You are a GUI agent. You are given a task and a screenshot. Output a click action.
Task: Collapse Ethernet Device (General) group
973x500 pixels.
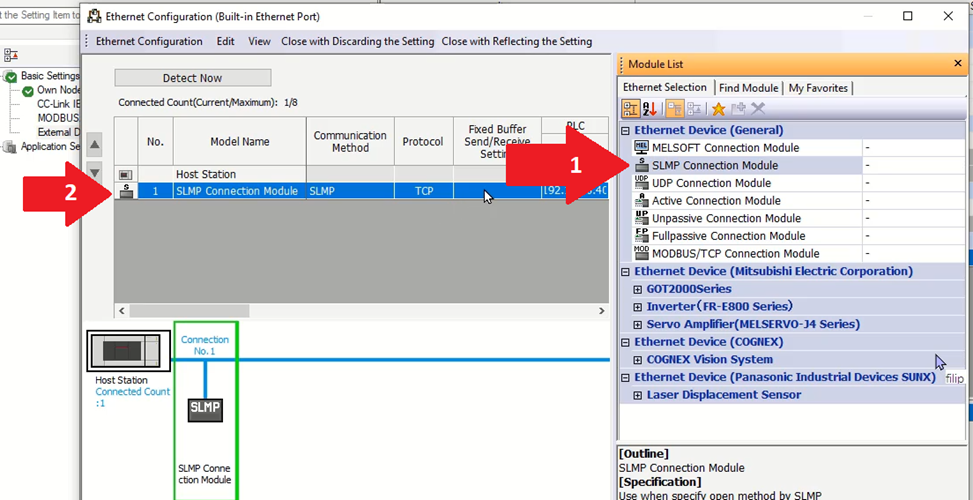[626, 130]
